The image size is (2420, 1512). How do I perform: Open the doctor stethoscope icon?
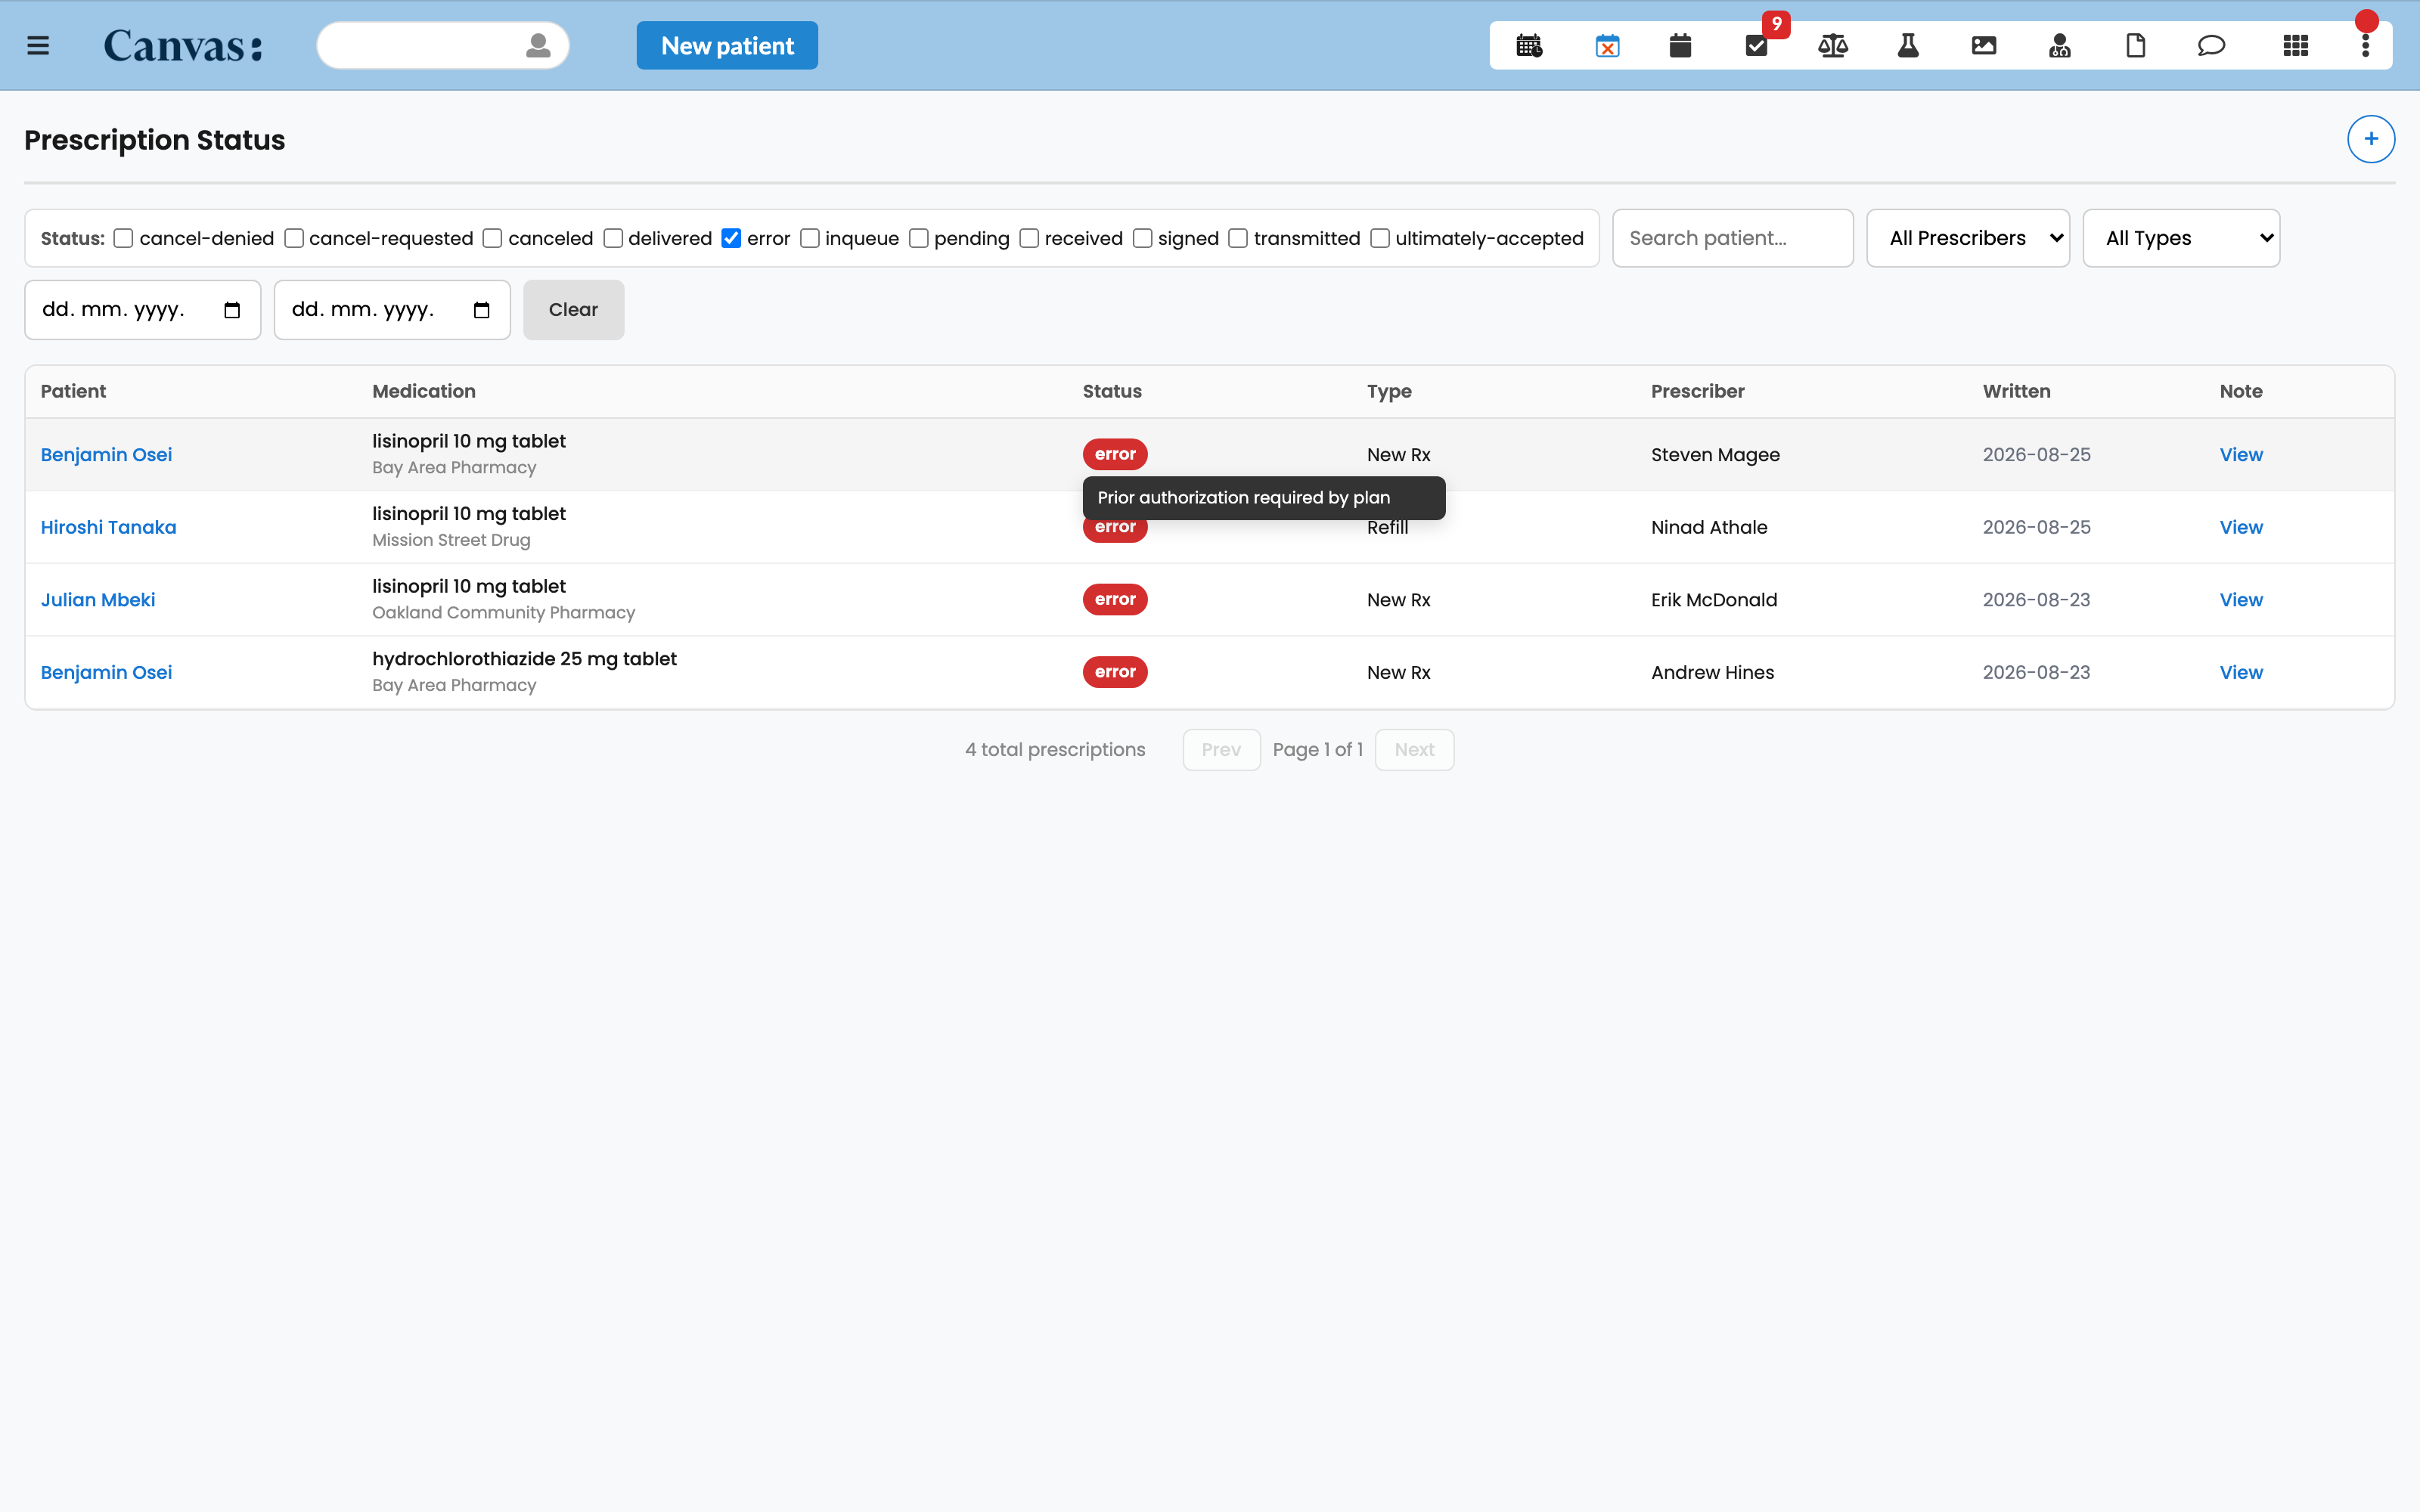coord(2060,46)
